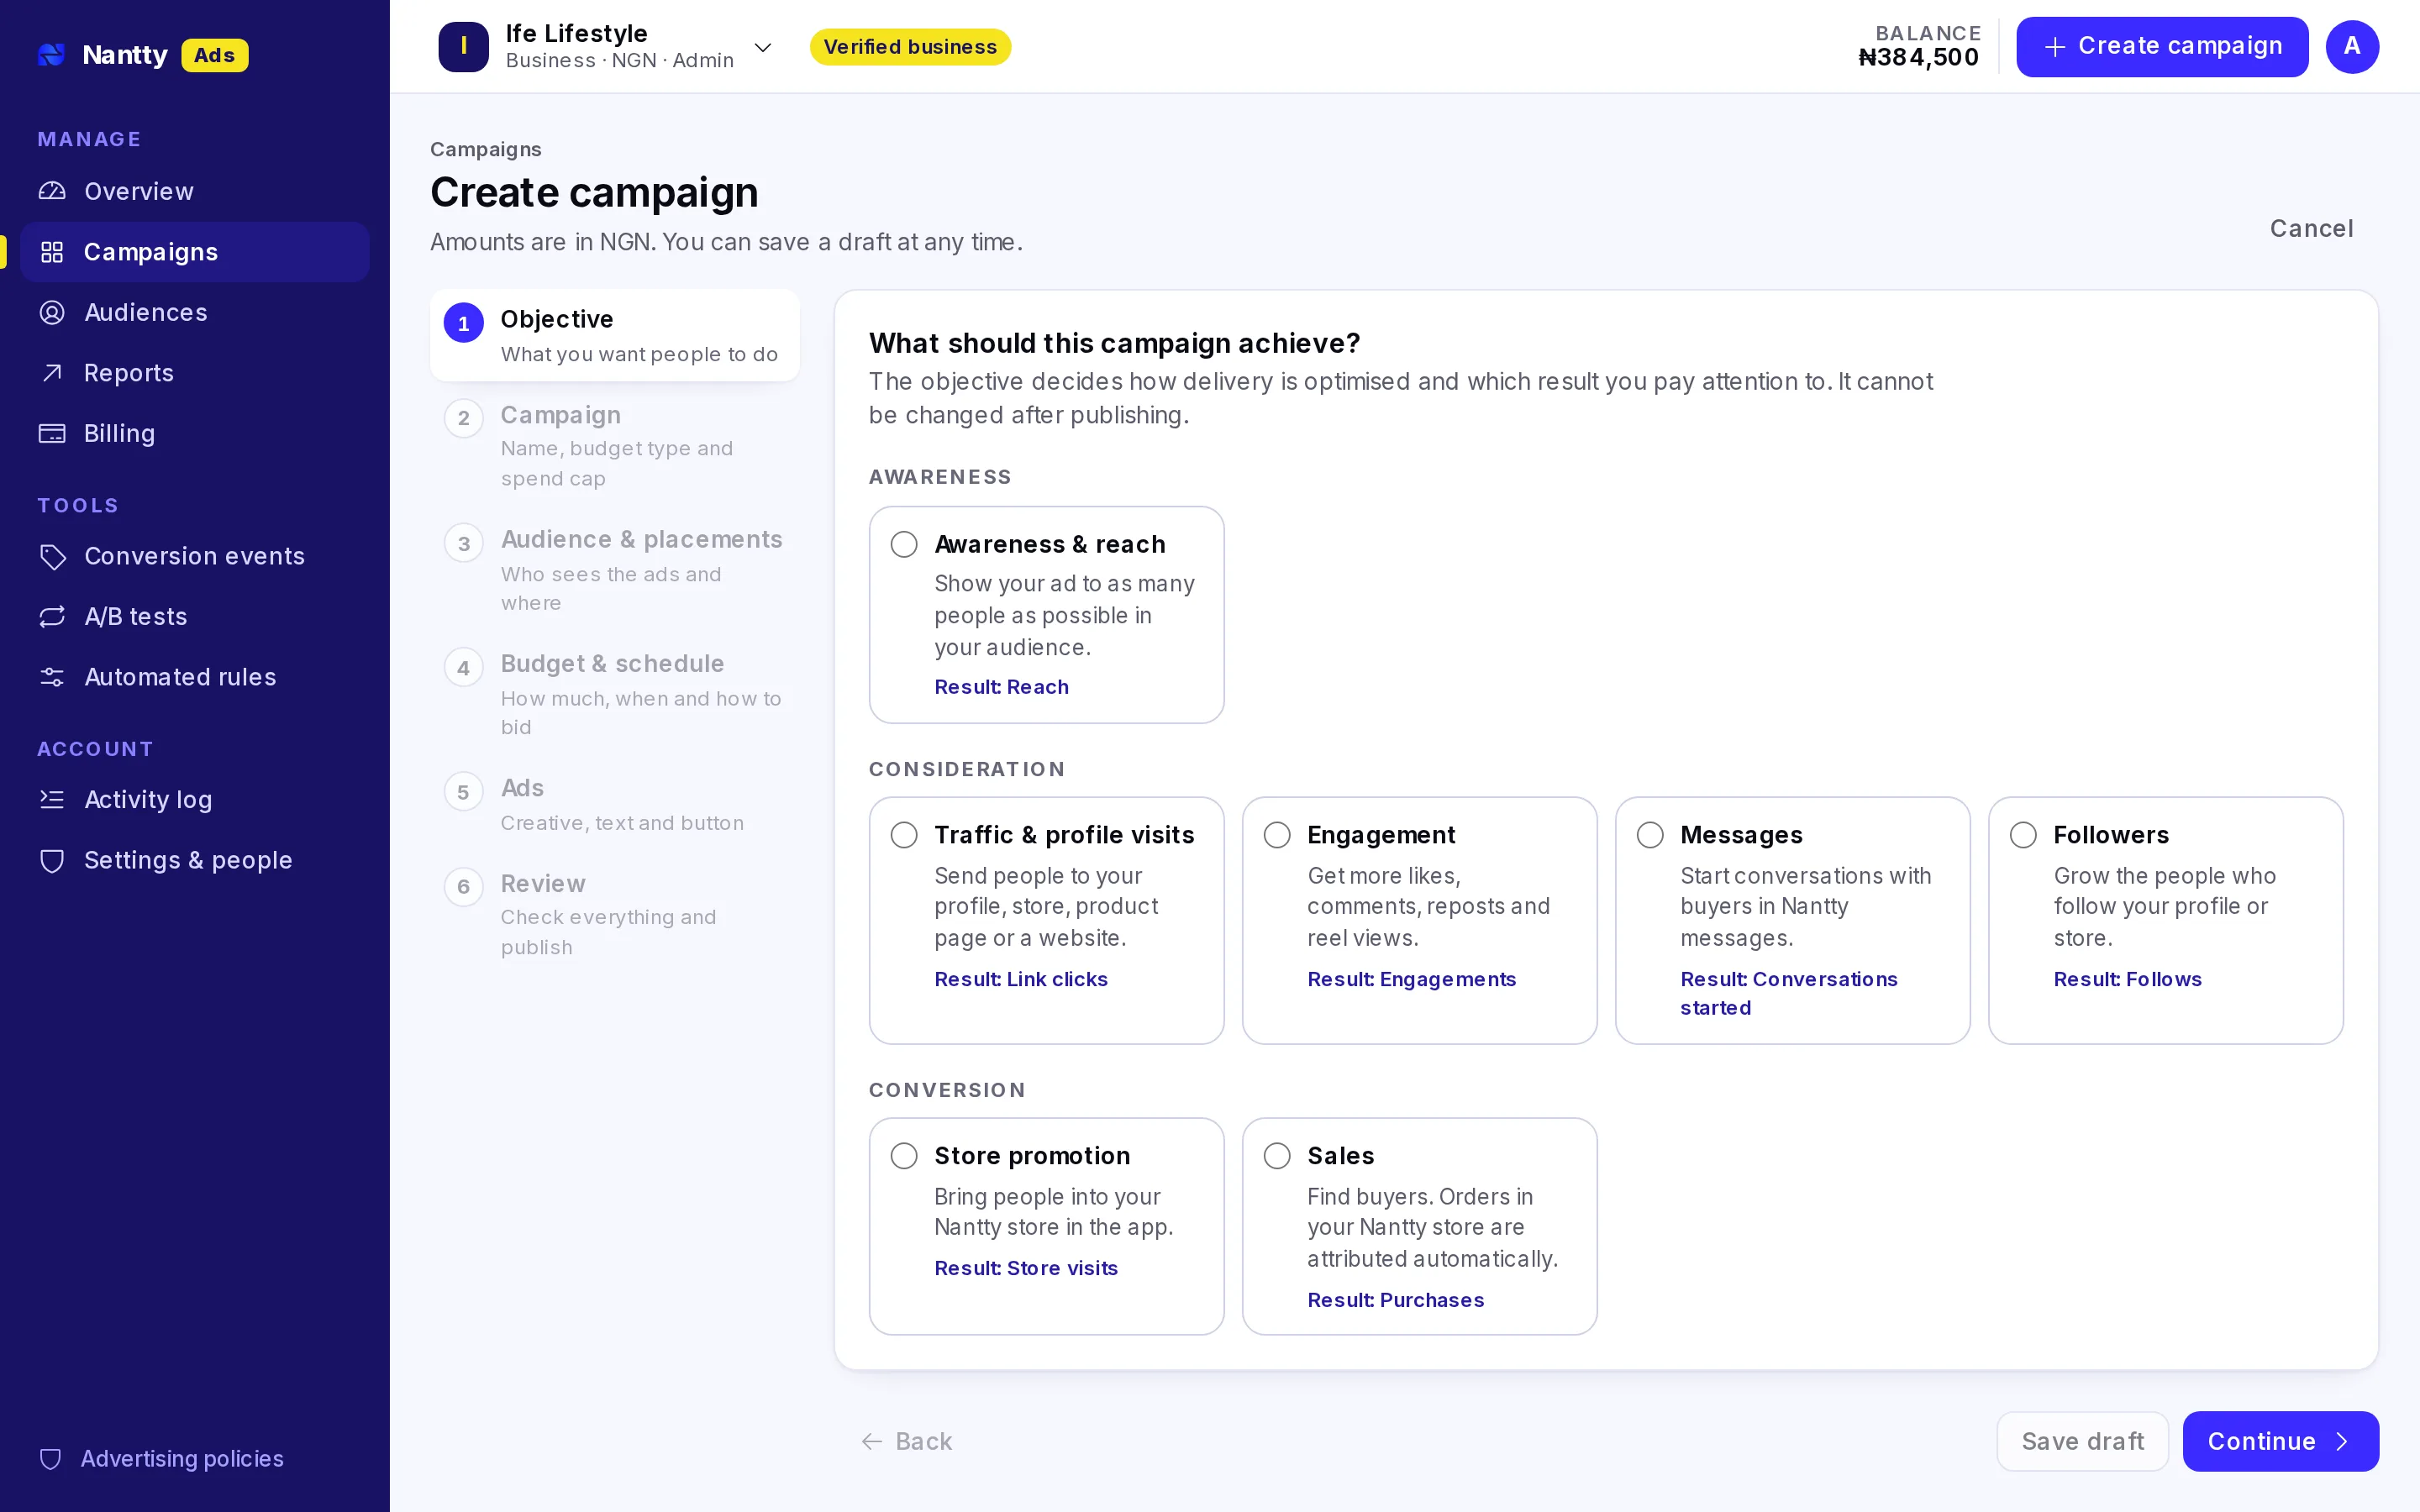Open Overview via its gauge icon

[x=52, y=191]
